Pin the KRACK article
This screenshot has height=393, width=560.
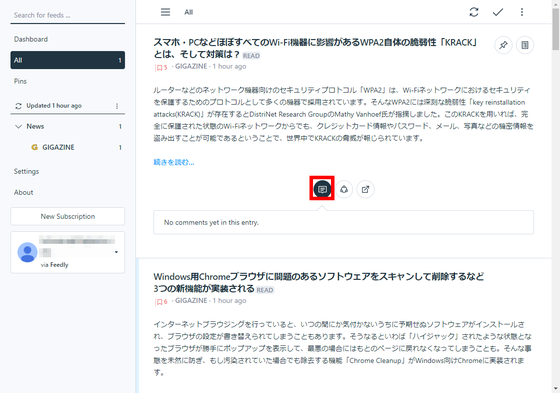tap(503, 45)
